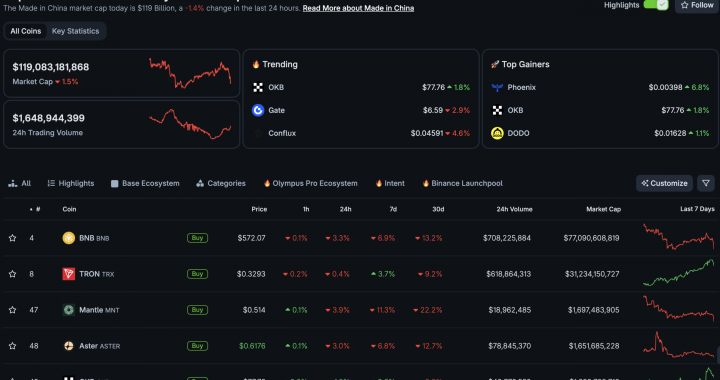Screen dimensions: 720x380
Task: Click the BNB 7-day sparkline
Action: pyautogui.click(x=679, y=237)
